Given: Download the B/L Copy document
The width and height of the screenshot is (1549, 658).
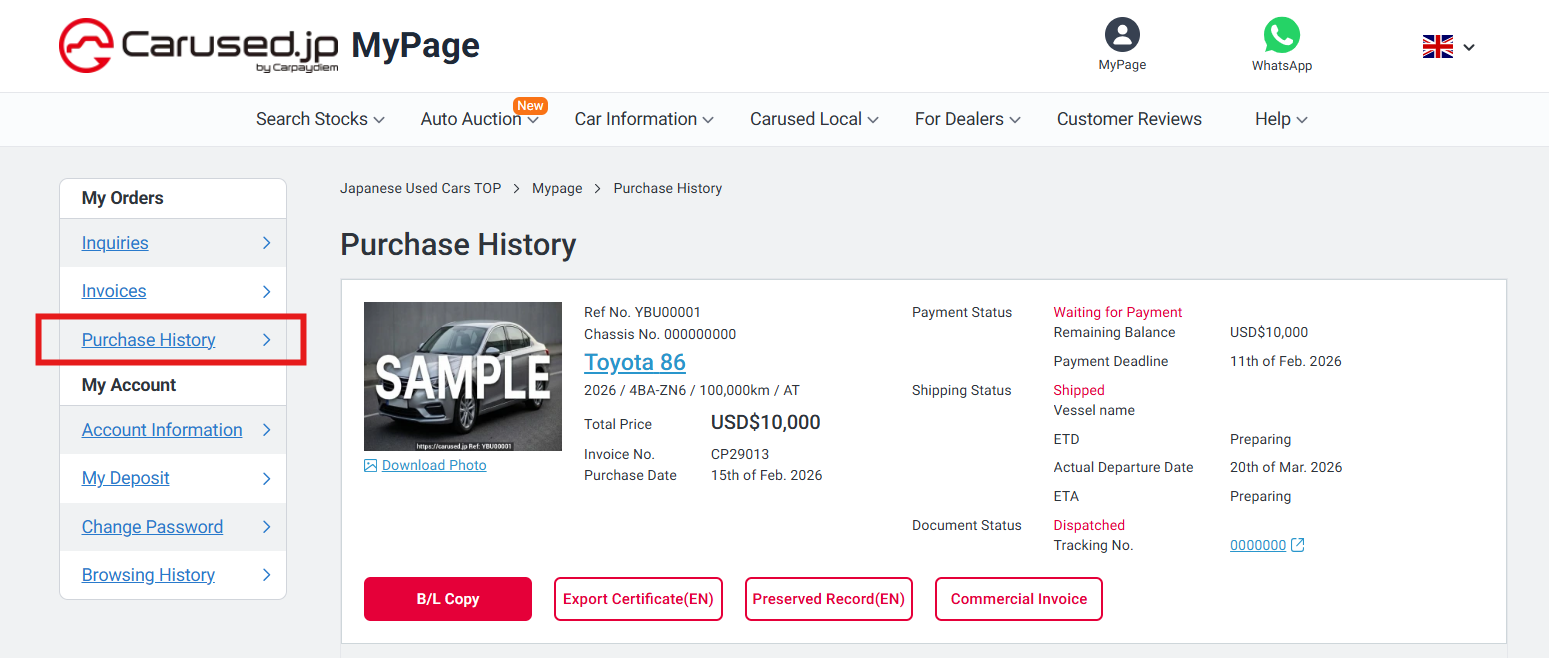Looking at the screenshot, I should [447, 598].
